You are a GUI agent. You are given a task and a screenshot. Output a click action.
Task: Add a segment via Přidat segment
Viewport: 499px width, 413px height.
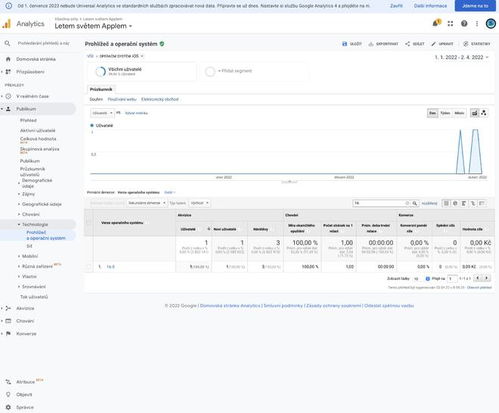click(235, 71)
